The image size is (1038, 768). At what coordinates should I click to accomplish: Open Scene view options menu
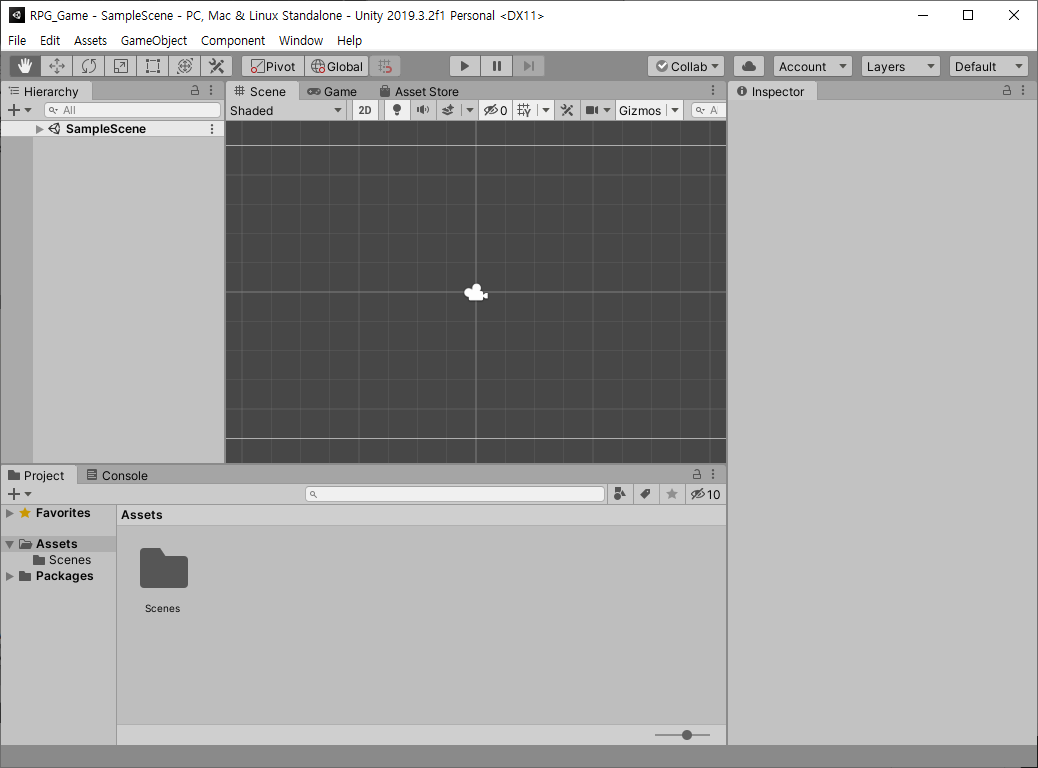point(713,90)
